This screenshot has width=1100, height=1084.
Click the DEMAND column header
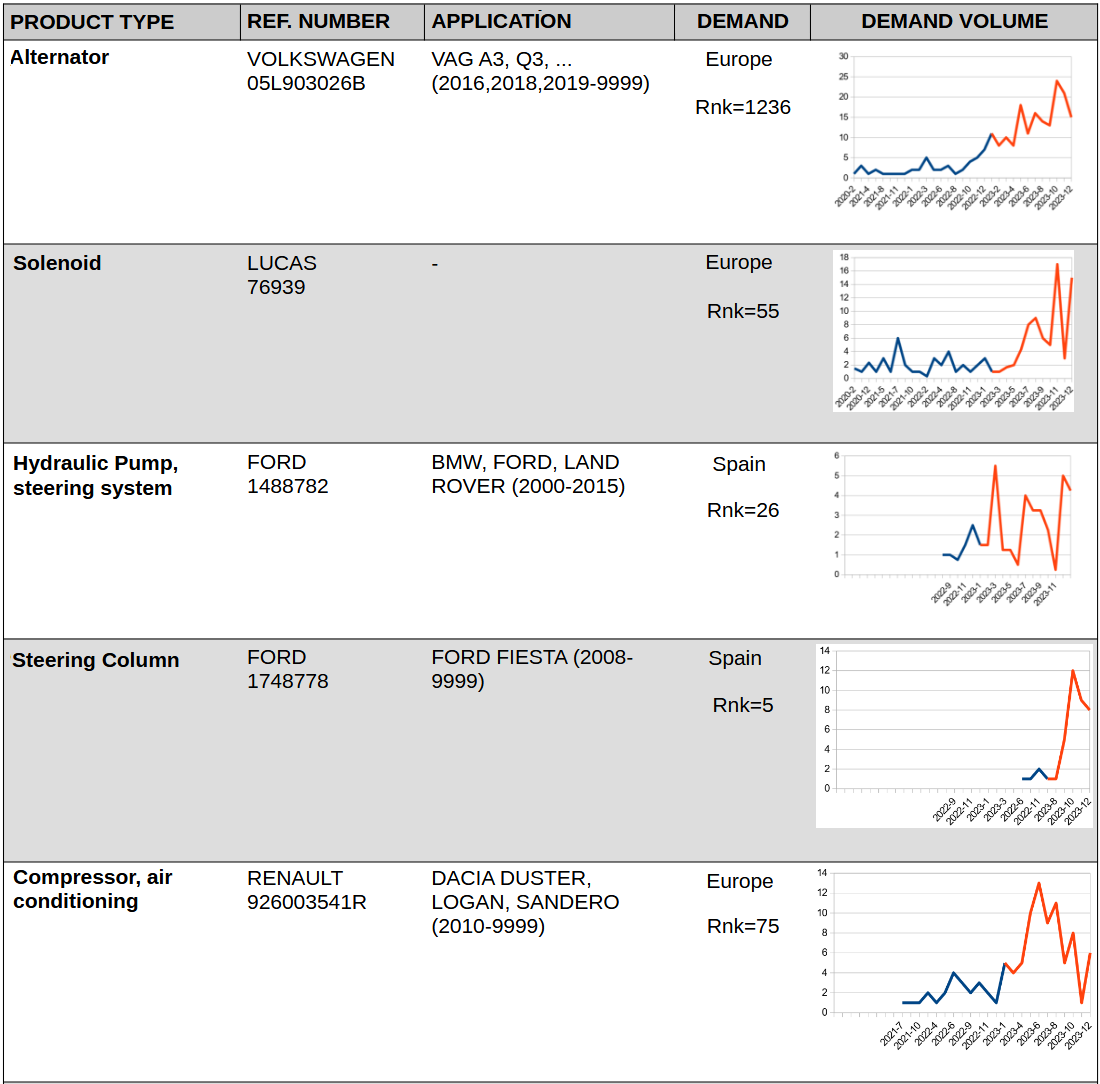tap(743, 22)
